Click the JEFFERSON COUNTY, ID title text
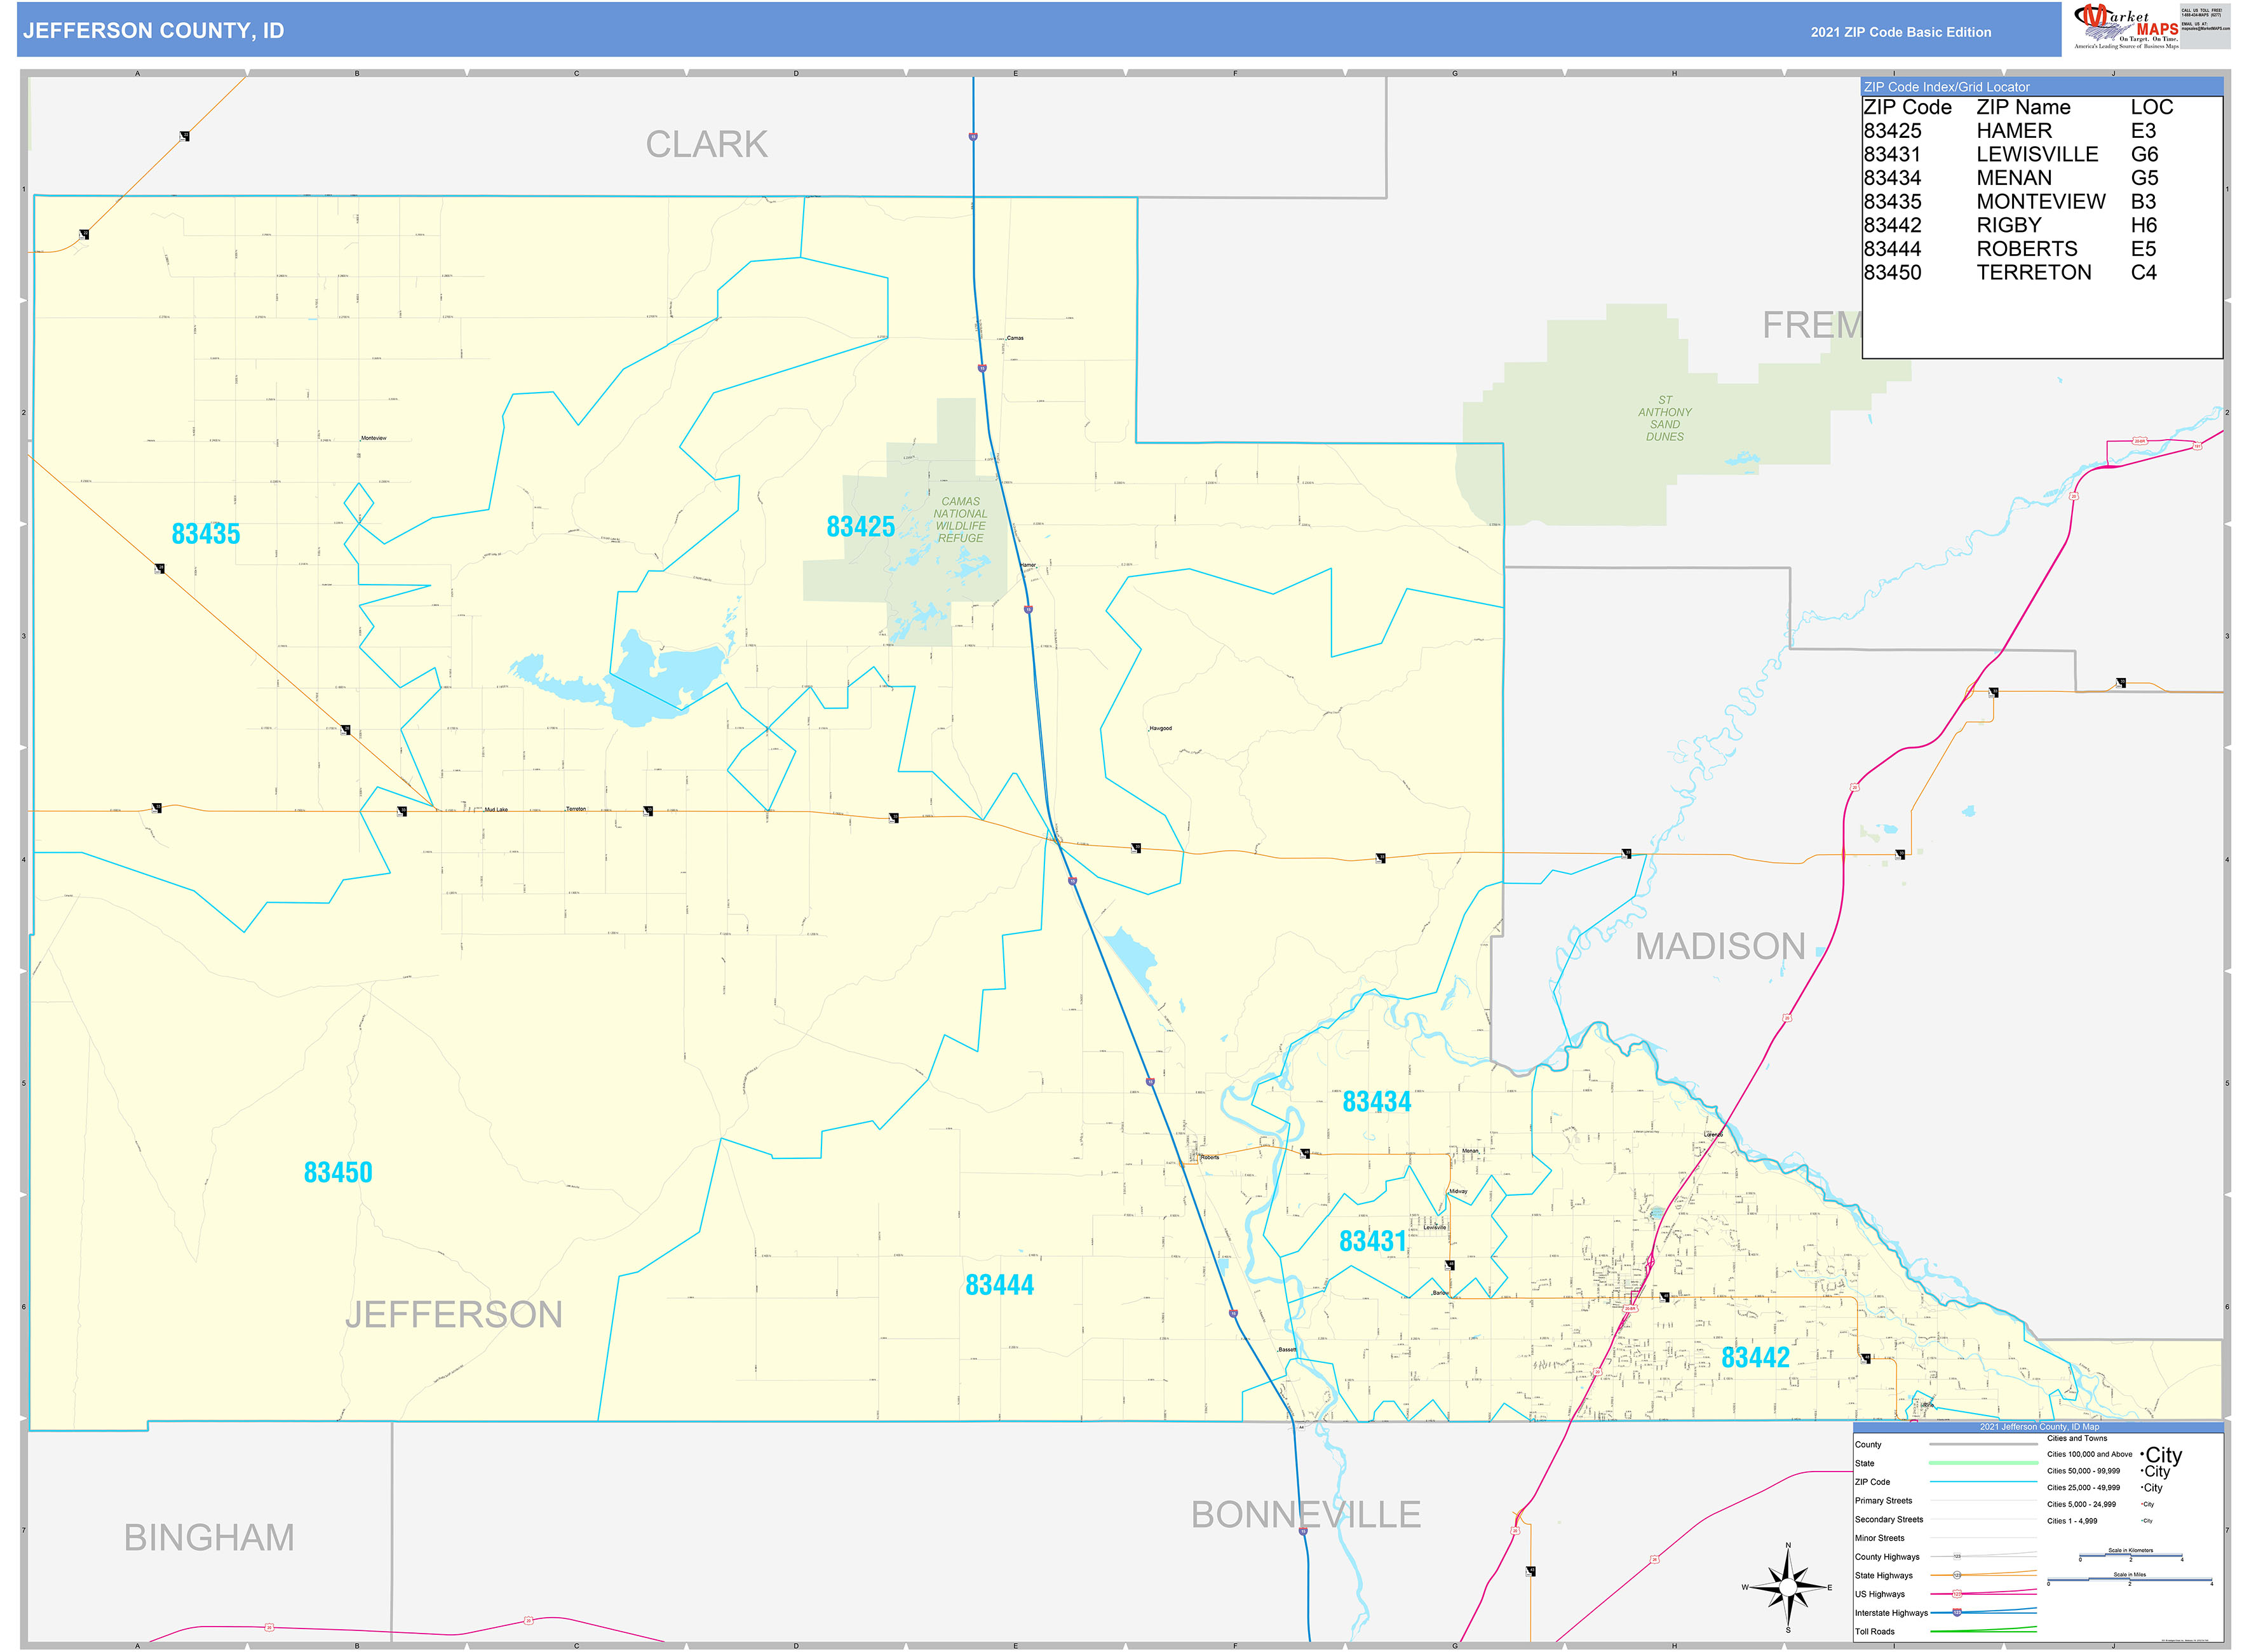2242x1652 pixels. pyautogui.click(x=154, y=31)
